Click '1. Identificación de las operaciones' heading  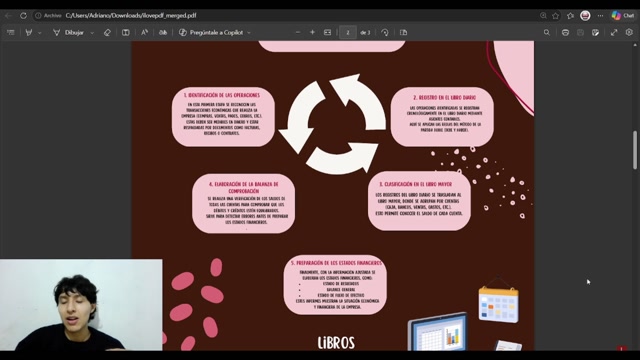click(222, 95)
